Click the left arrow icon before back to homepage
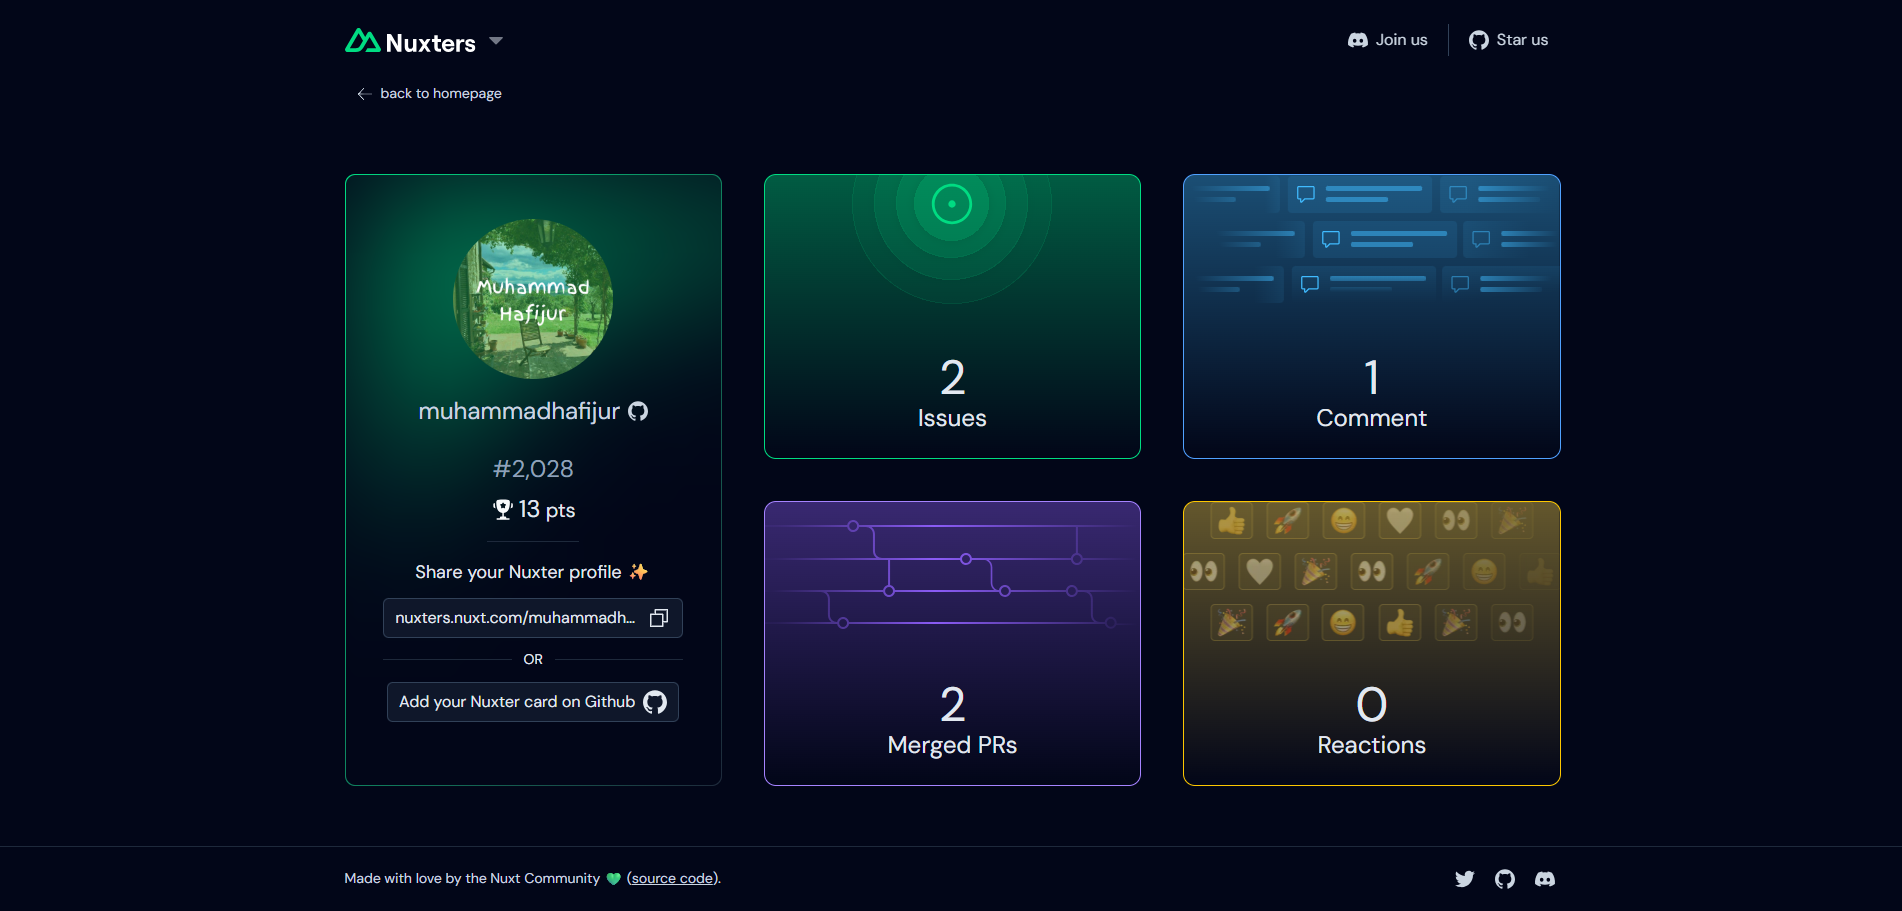1902x911 pixels. pos(364,94)
